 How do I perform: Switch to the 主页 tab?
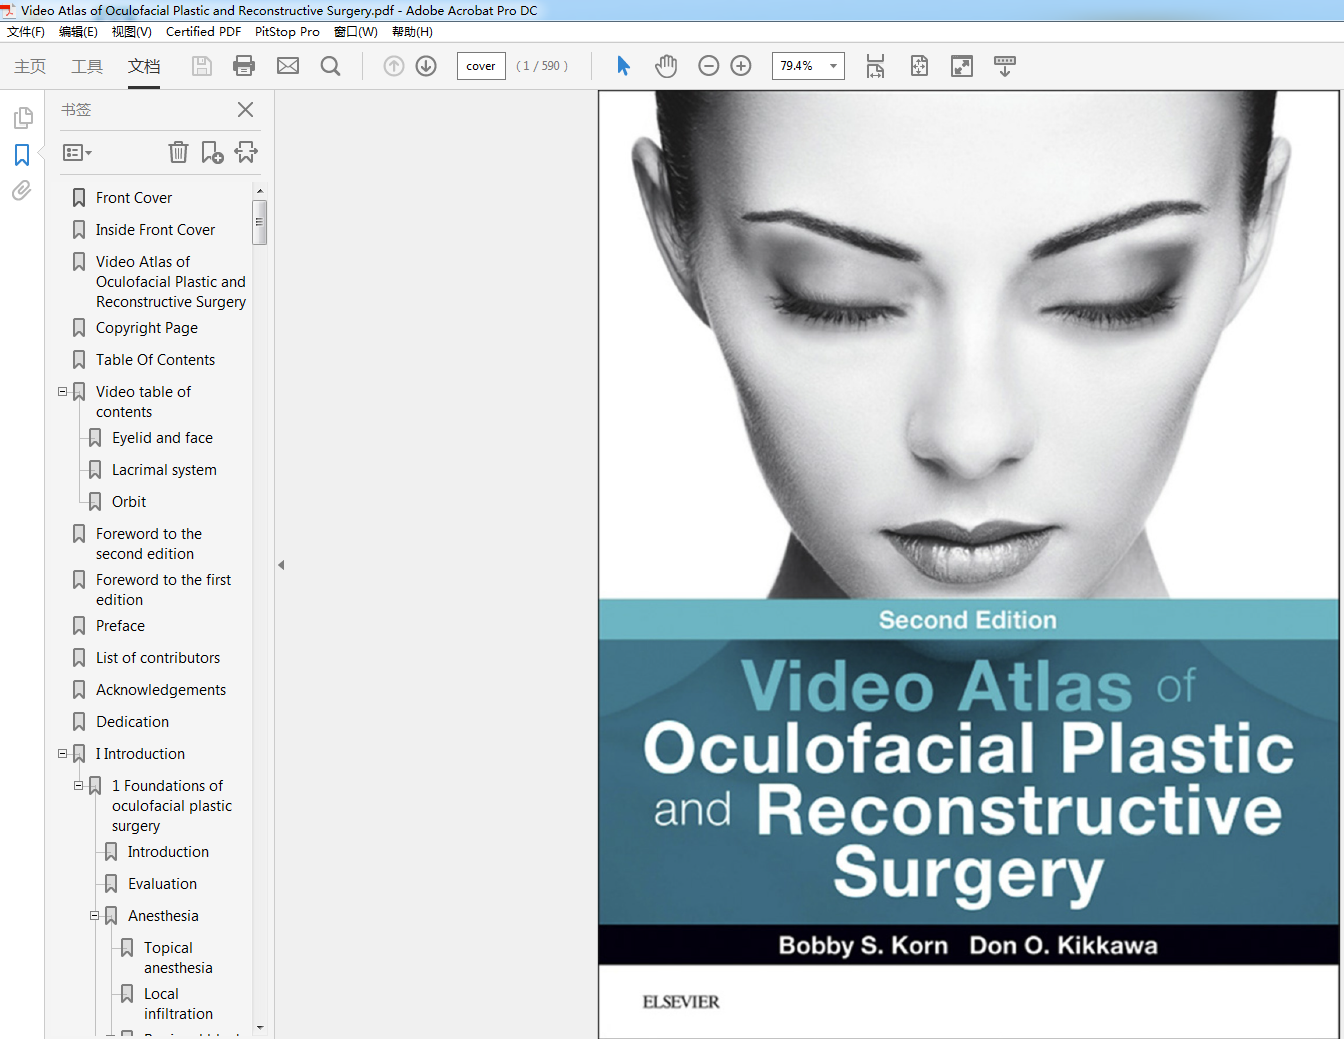[x=30, y=66]
